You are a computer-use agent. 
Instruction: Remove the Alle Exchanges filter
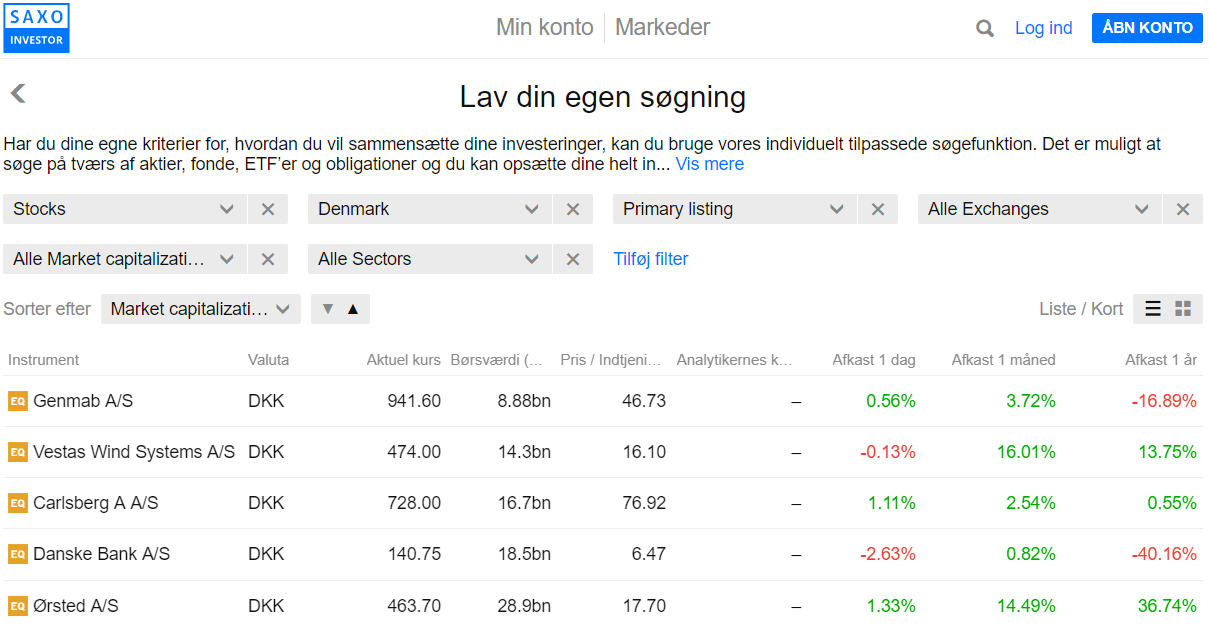(x=1183, y=209)
